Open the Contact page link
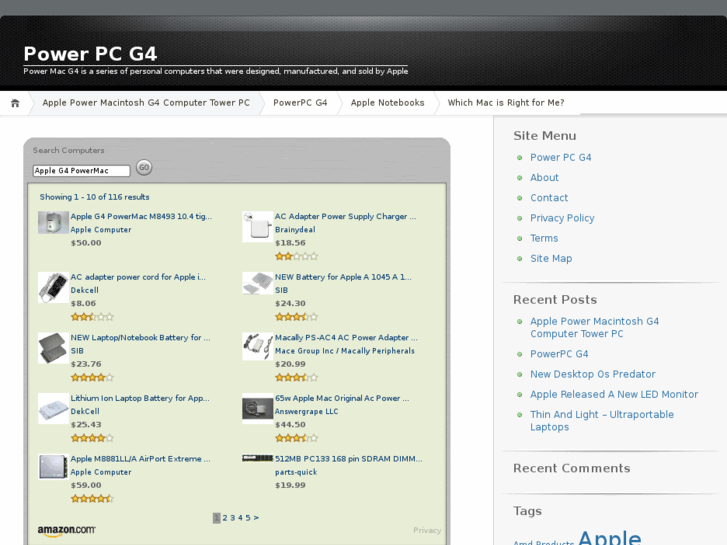Screen dimensions: 727x545 pos(549,198)
